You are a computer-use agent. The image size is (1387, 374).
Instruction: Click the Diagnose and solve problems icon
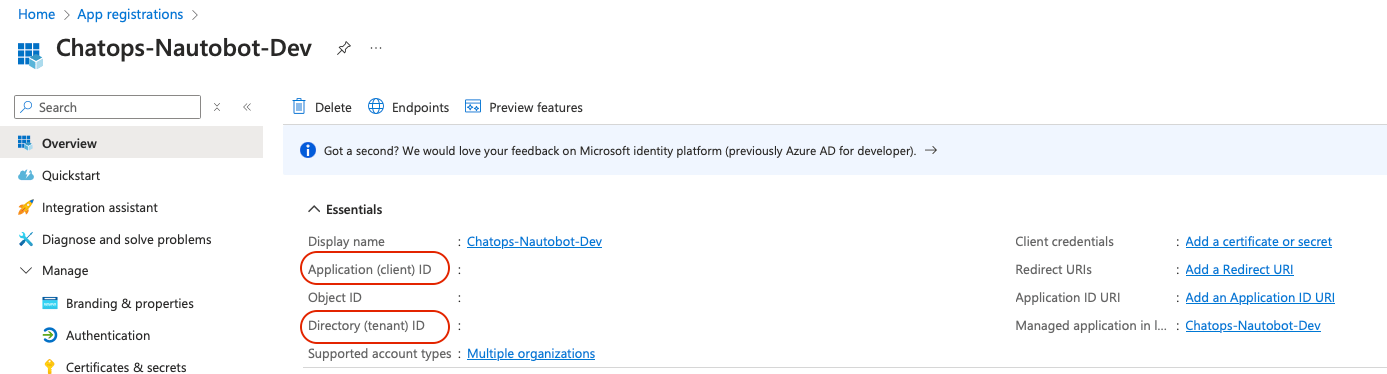(26, 239)
